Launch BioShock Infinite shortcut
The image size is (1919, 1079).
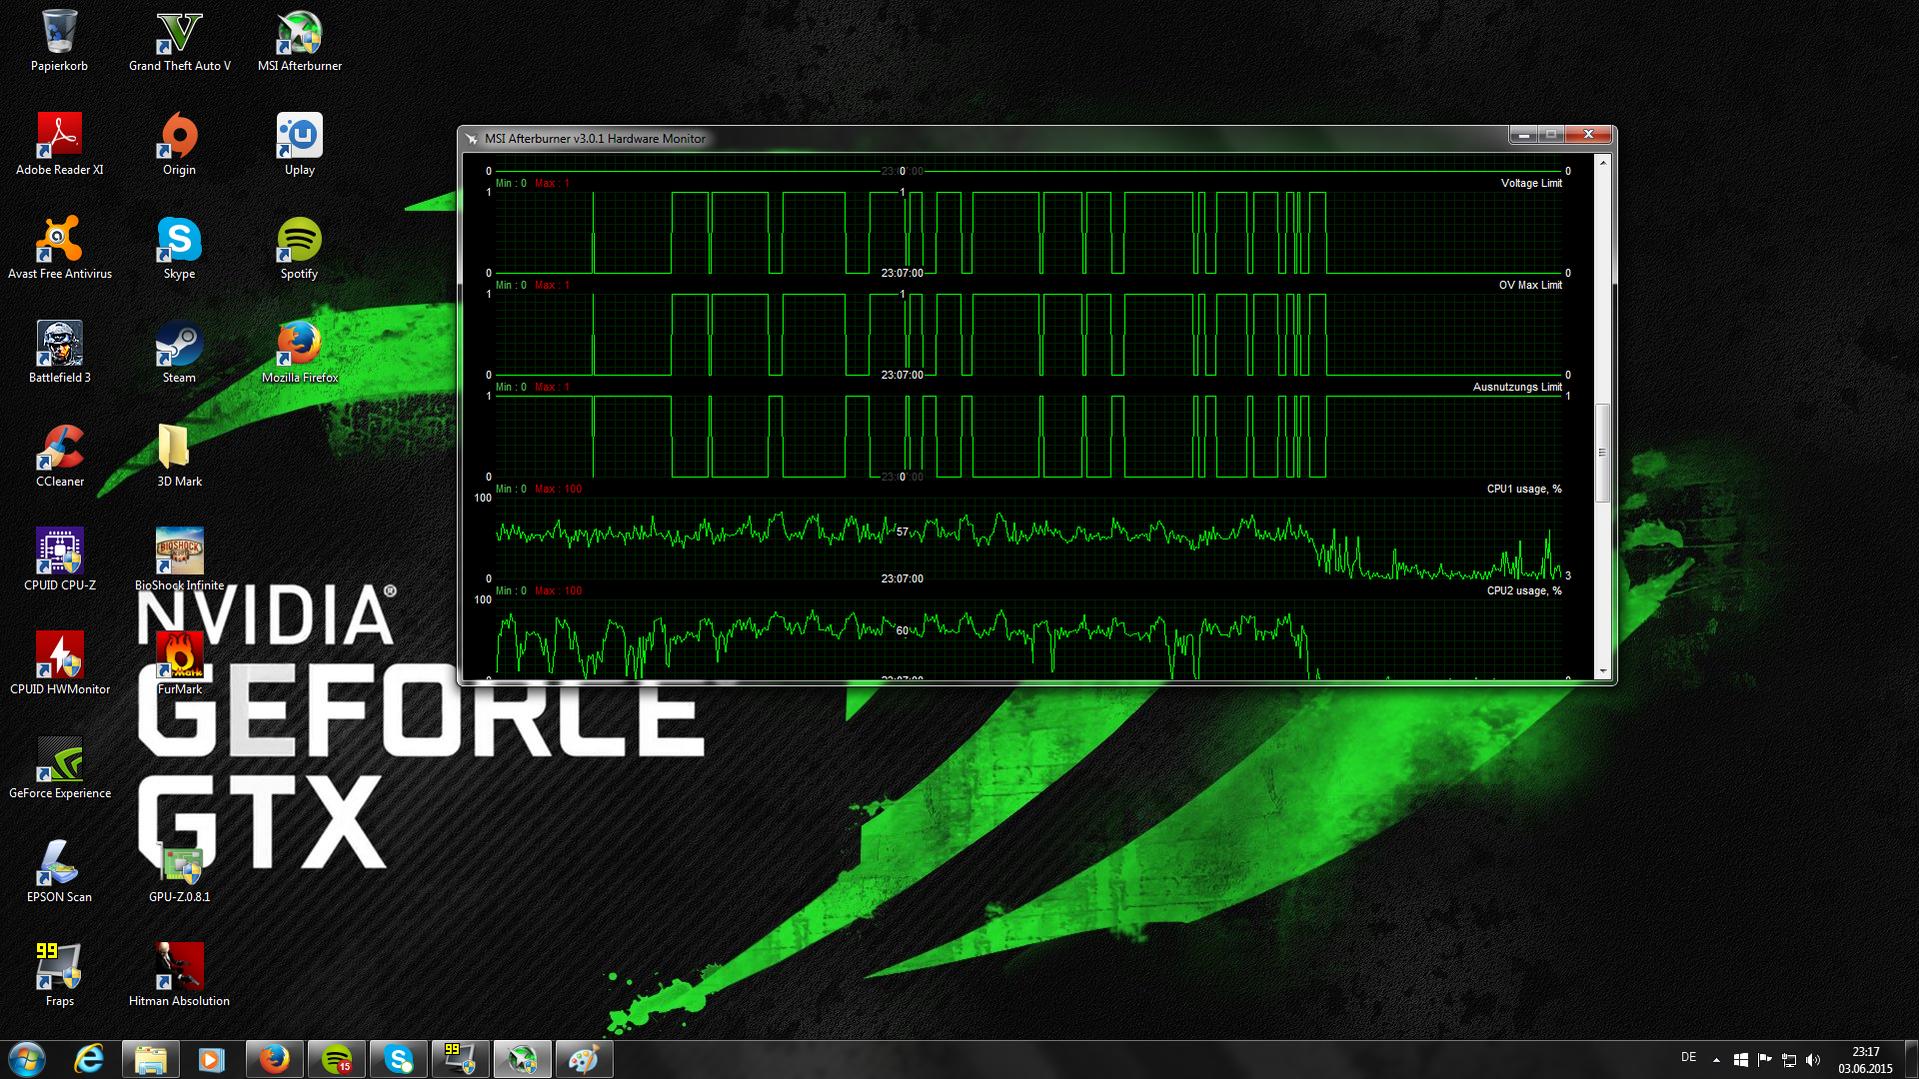180,561
